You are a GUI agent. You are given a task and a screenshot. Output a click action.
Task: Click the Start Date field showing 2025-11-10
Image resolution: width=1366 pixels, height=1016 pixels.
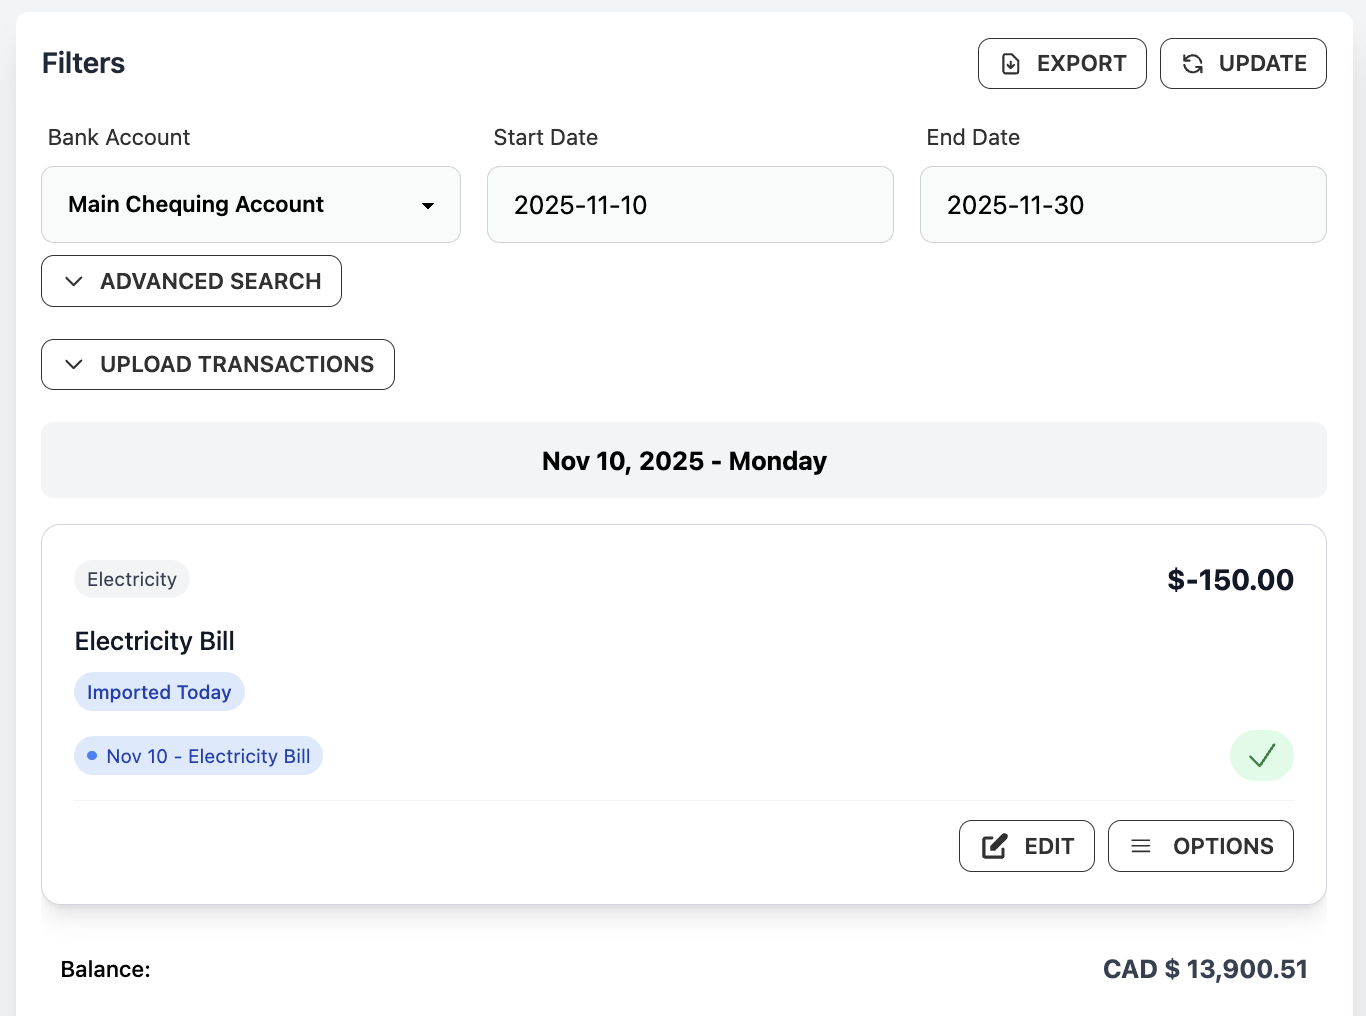(690, 204)
